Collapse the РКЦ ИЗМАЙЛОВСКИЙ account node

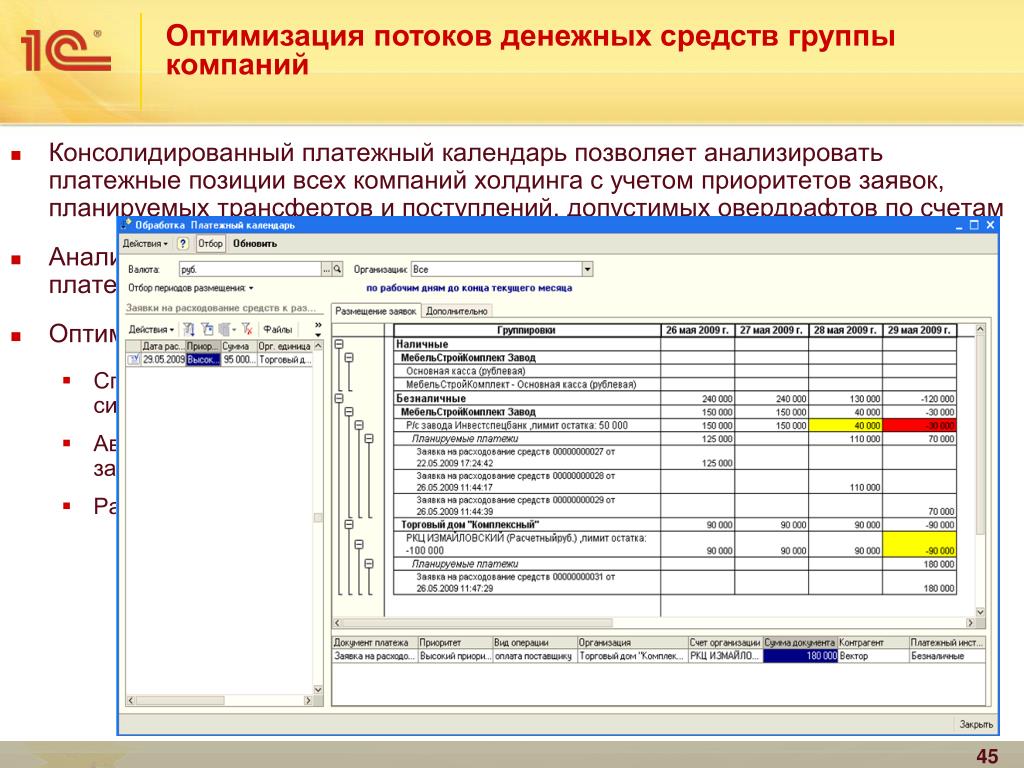point(359,544)
